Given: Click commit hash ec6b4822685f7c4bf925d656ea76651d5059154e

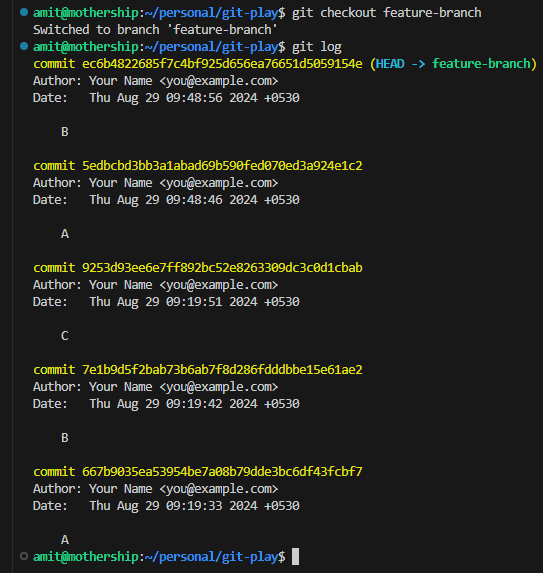Looking at the screenshot, I should click(x=222, y=64).
